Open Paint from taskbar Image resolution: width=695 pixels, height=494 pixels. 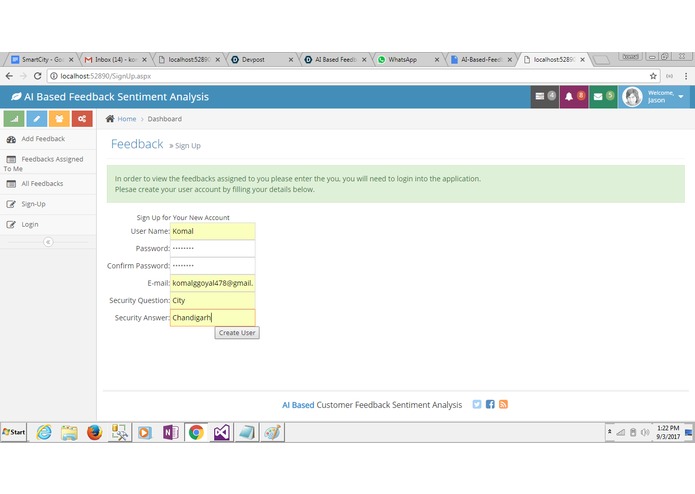click(x=272, y=432)
